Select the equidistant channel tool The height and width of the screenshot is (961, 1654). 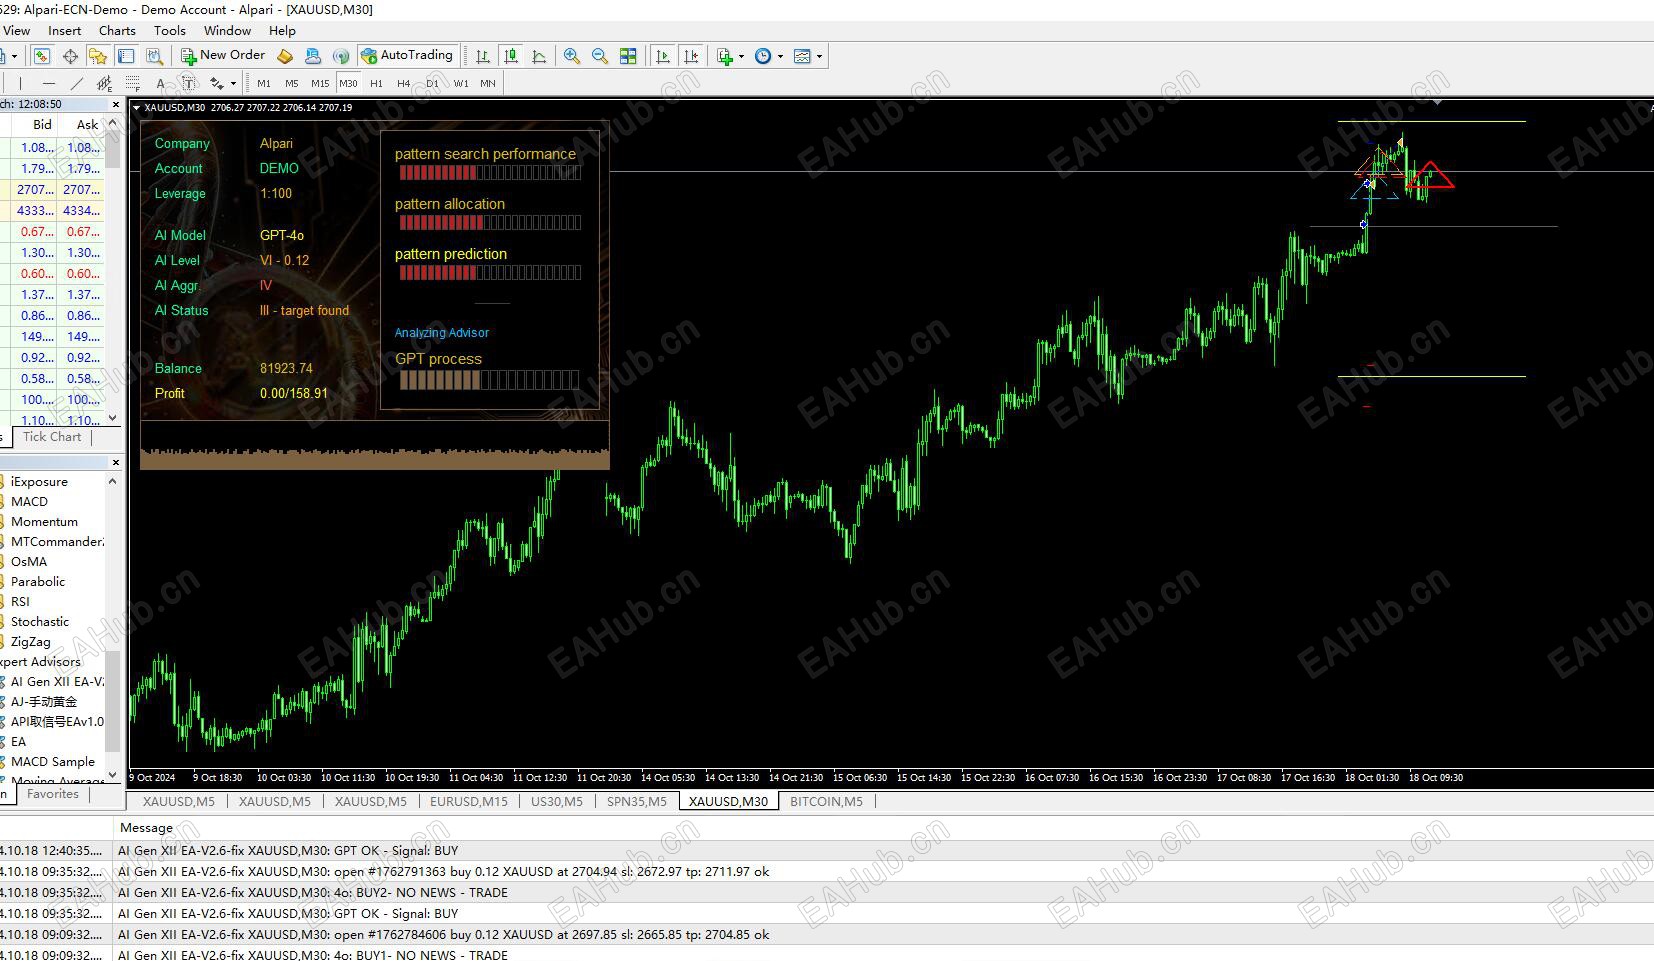[104, 83]
